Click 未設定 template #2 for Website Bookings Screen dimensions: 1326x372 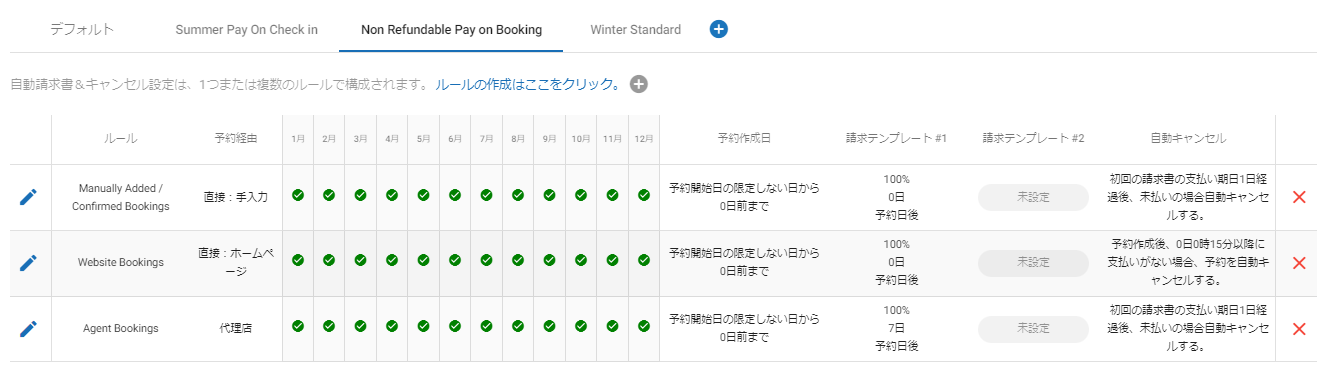pos(1033,262)
